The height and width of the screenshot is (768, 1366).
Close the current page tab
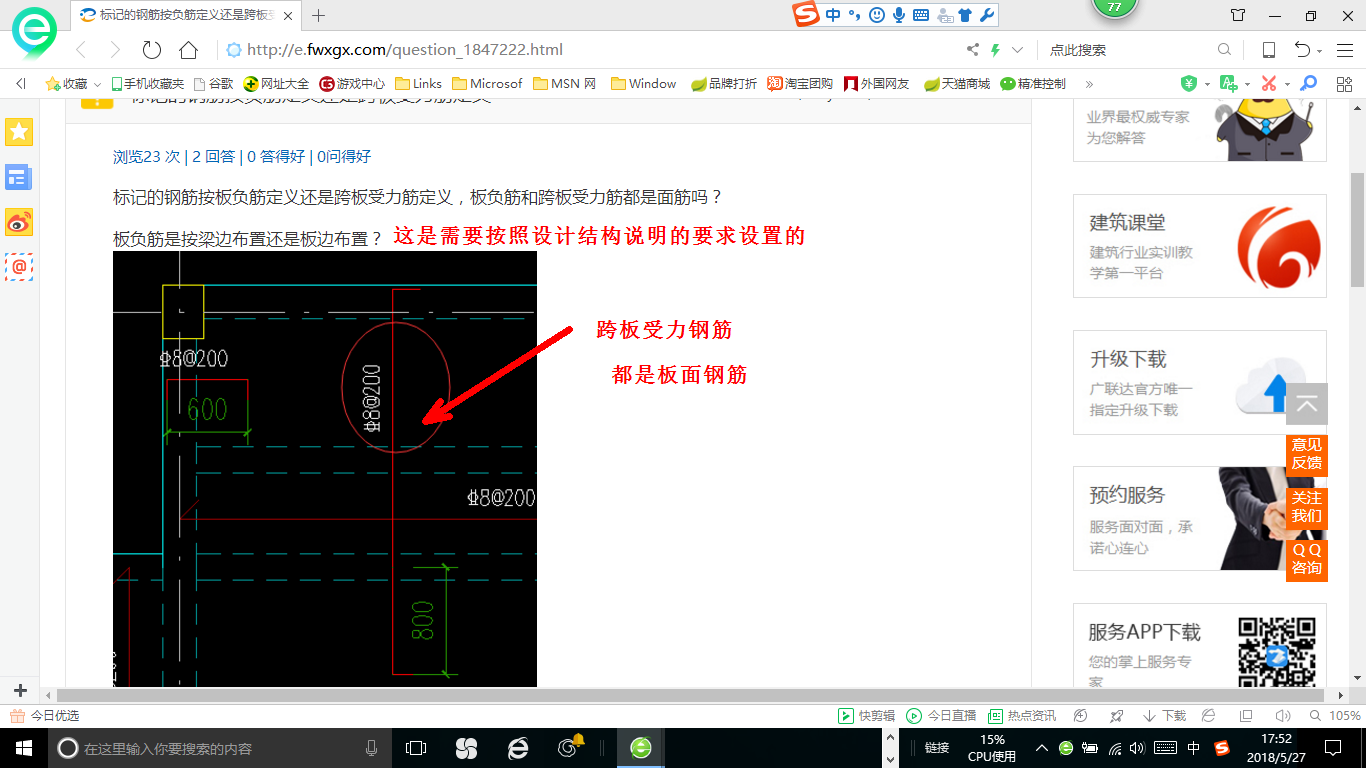coord(289,15)
